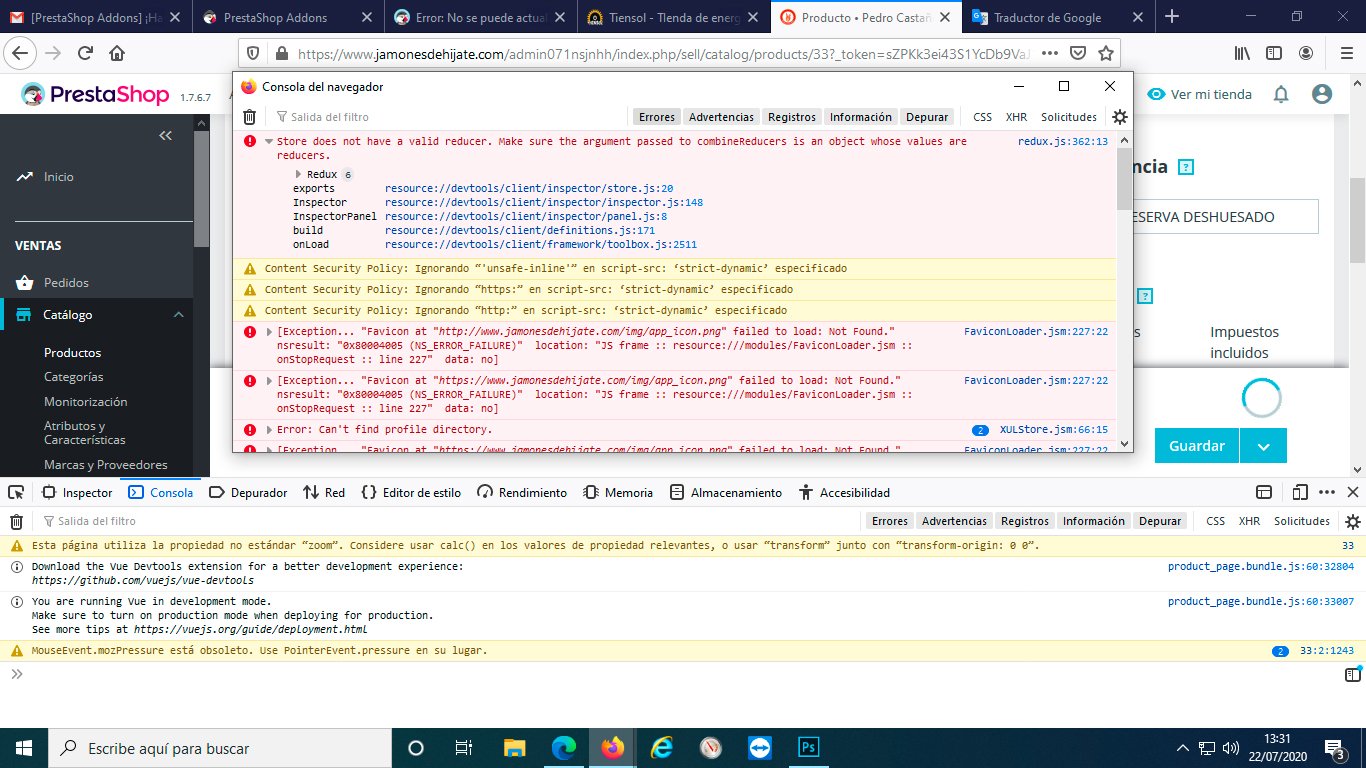This screenshot has width=1366, height=768.
Task: Open the dropdown arrow beside Guardar
Action: 1264,446
